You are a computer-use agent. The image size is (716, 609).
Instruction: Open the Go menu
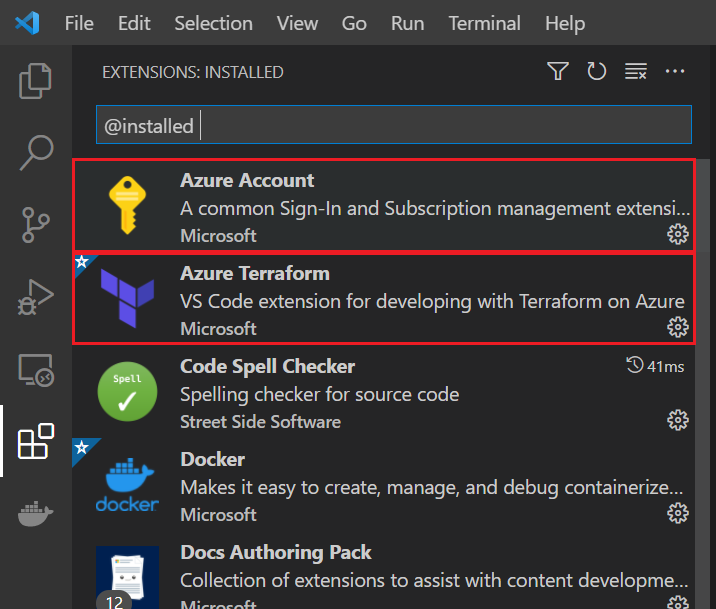(354, 23)
